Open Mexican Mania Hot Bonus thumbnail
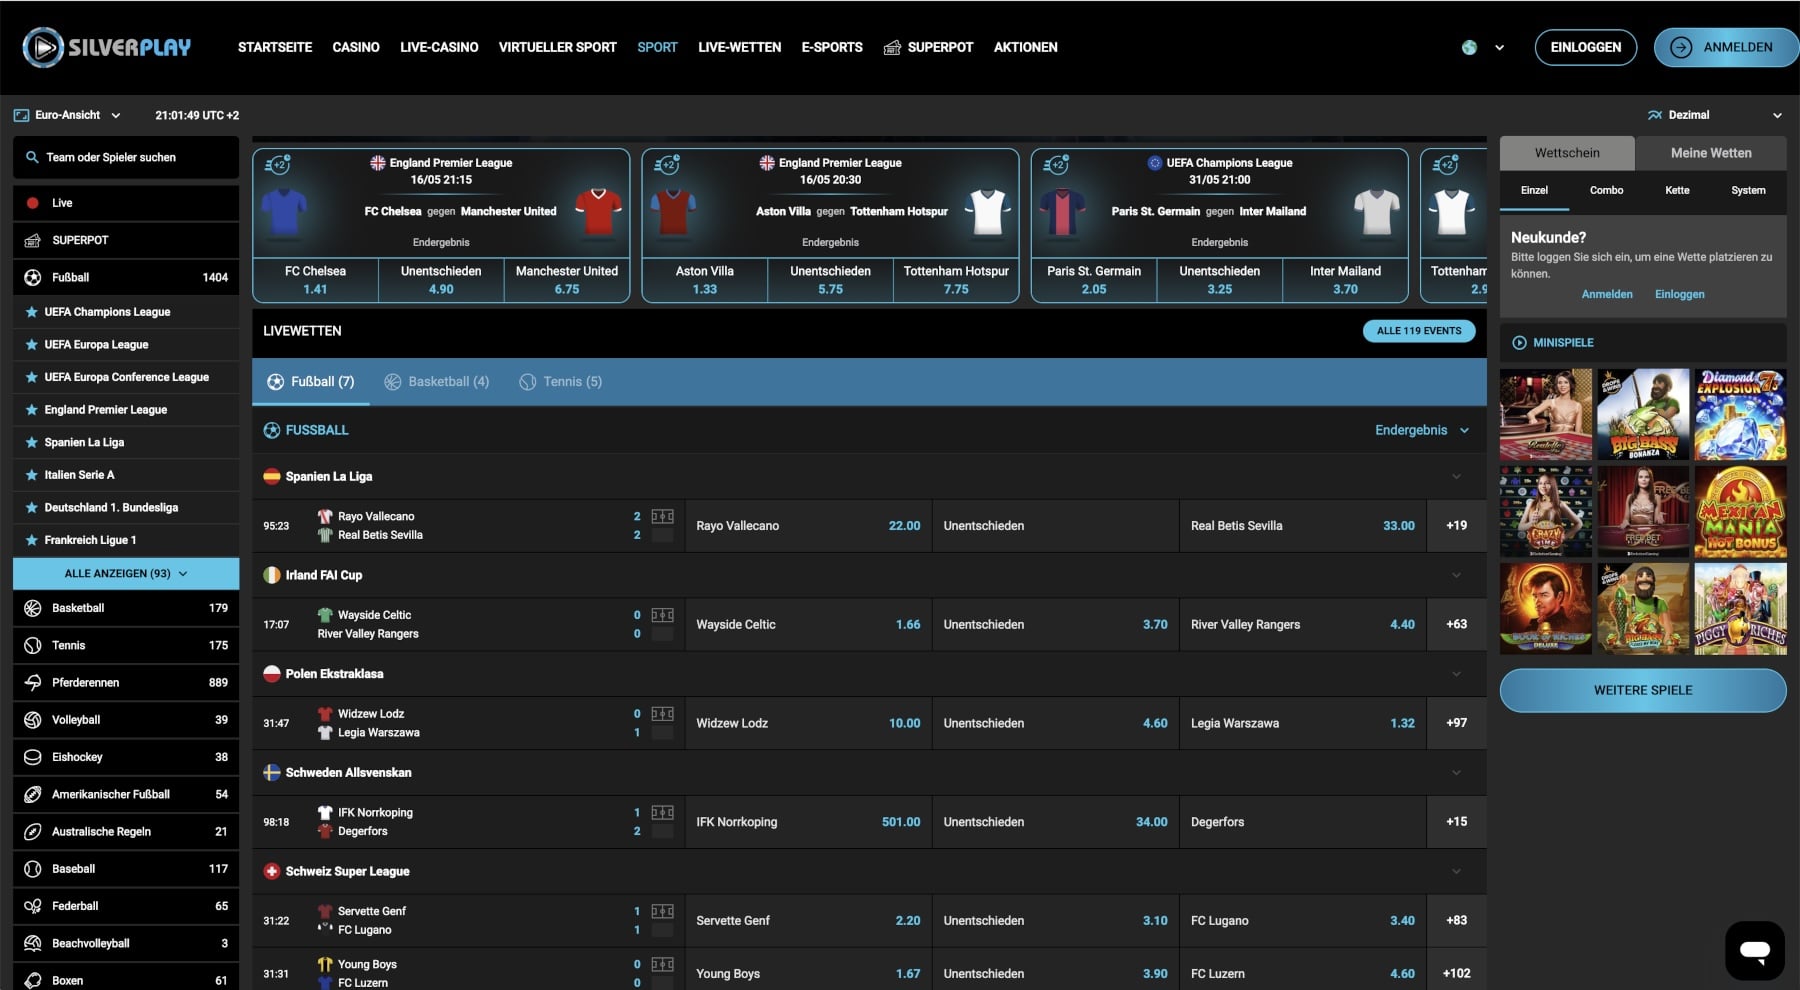This screenshot has width=1800, height=990. click(x=1741, y=511)
